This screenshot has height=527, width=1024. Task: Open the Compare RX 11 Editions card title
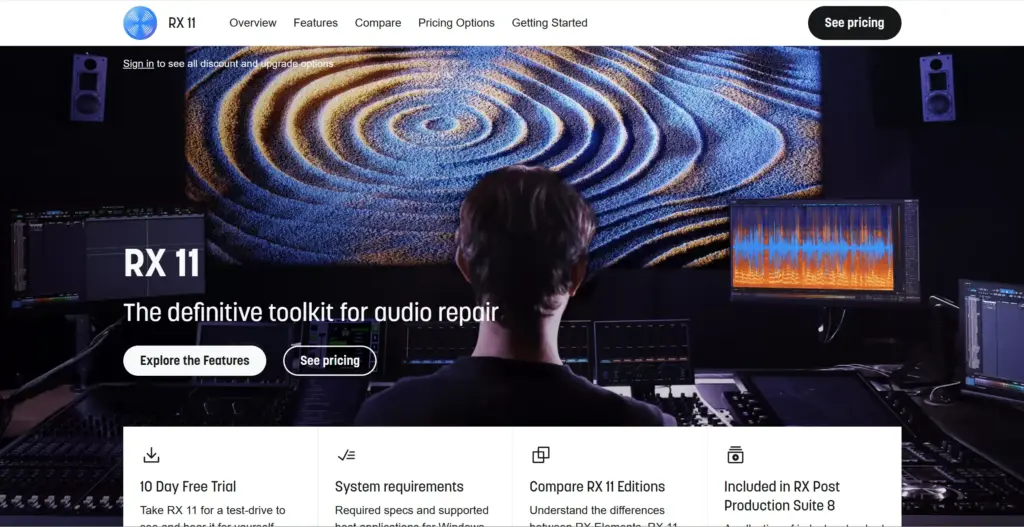[x=597, y=487]
